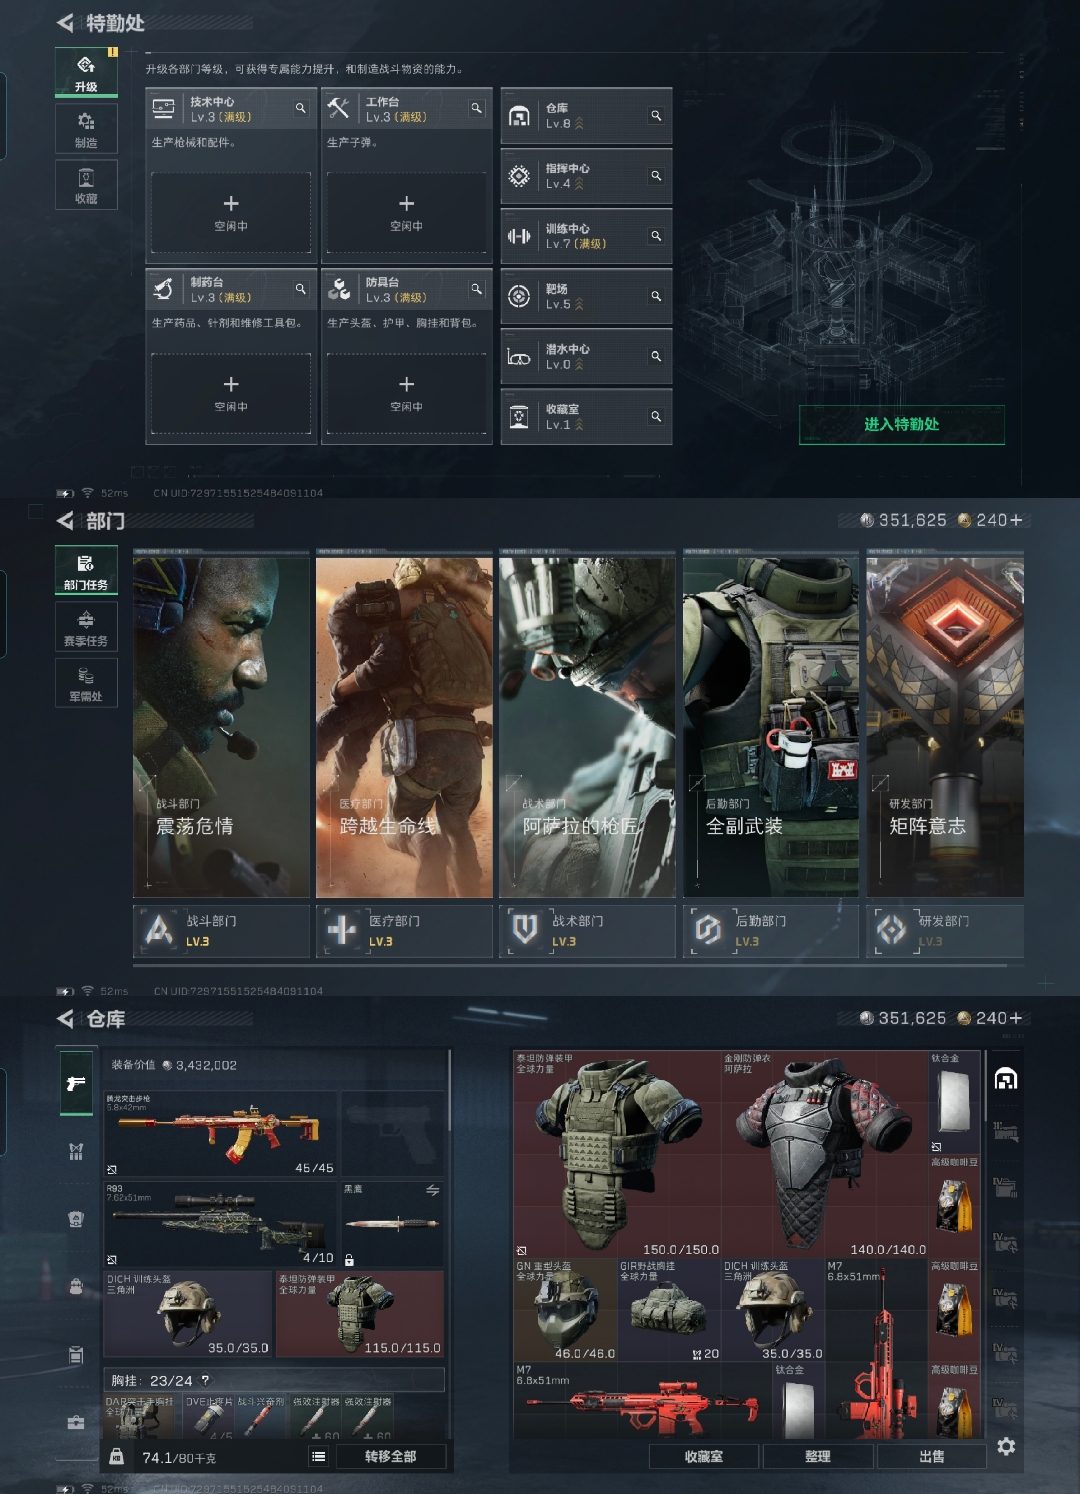Select the main warehouse icon in right column
Image resolution: width=1080 pixels, height=1494 pixels.
pyautogui.click(x=1006, y=1079)
